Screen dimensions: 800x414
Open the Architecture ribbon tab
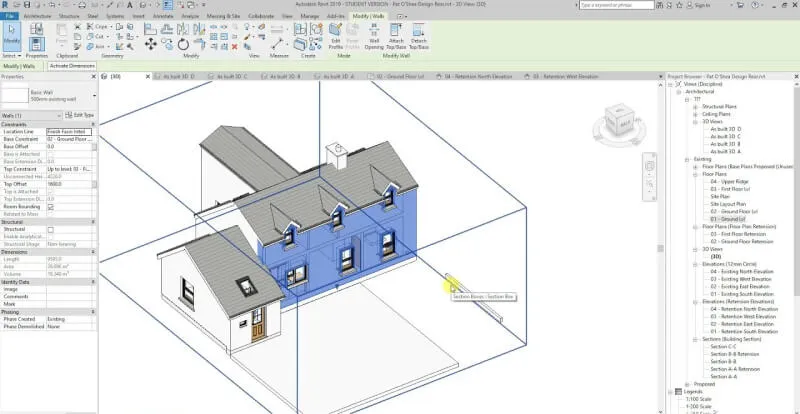coord(38,16)
